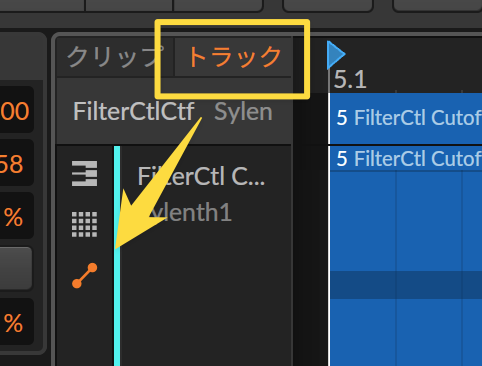Click the Sylenth1 device label under track

click(190, 212)
